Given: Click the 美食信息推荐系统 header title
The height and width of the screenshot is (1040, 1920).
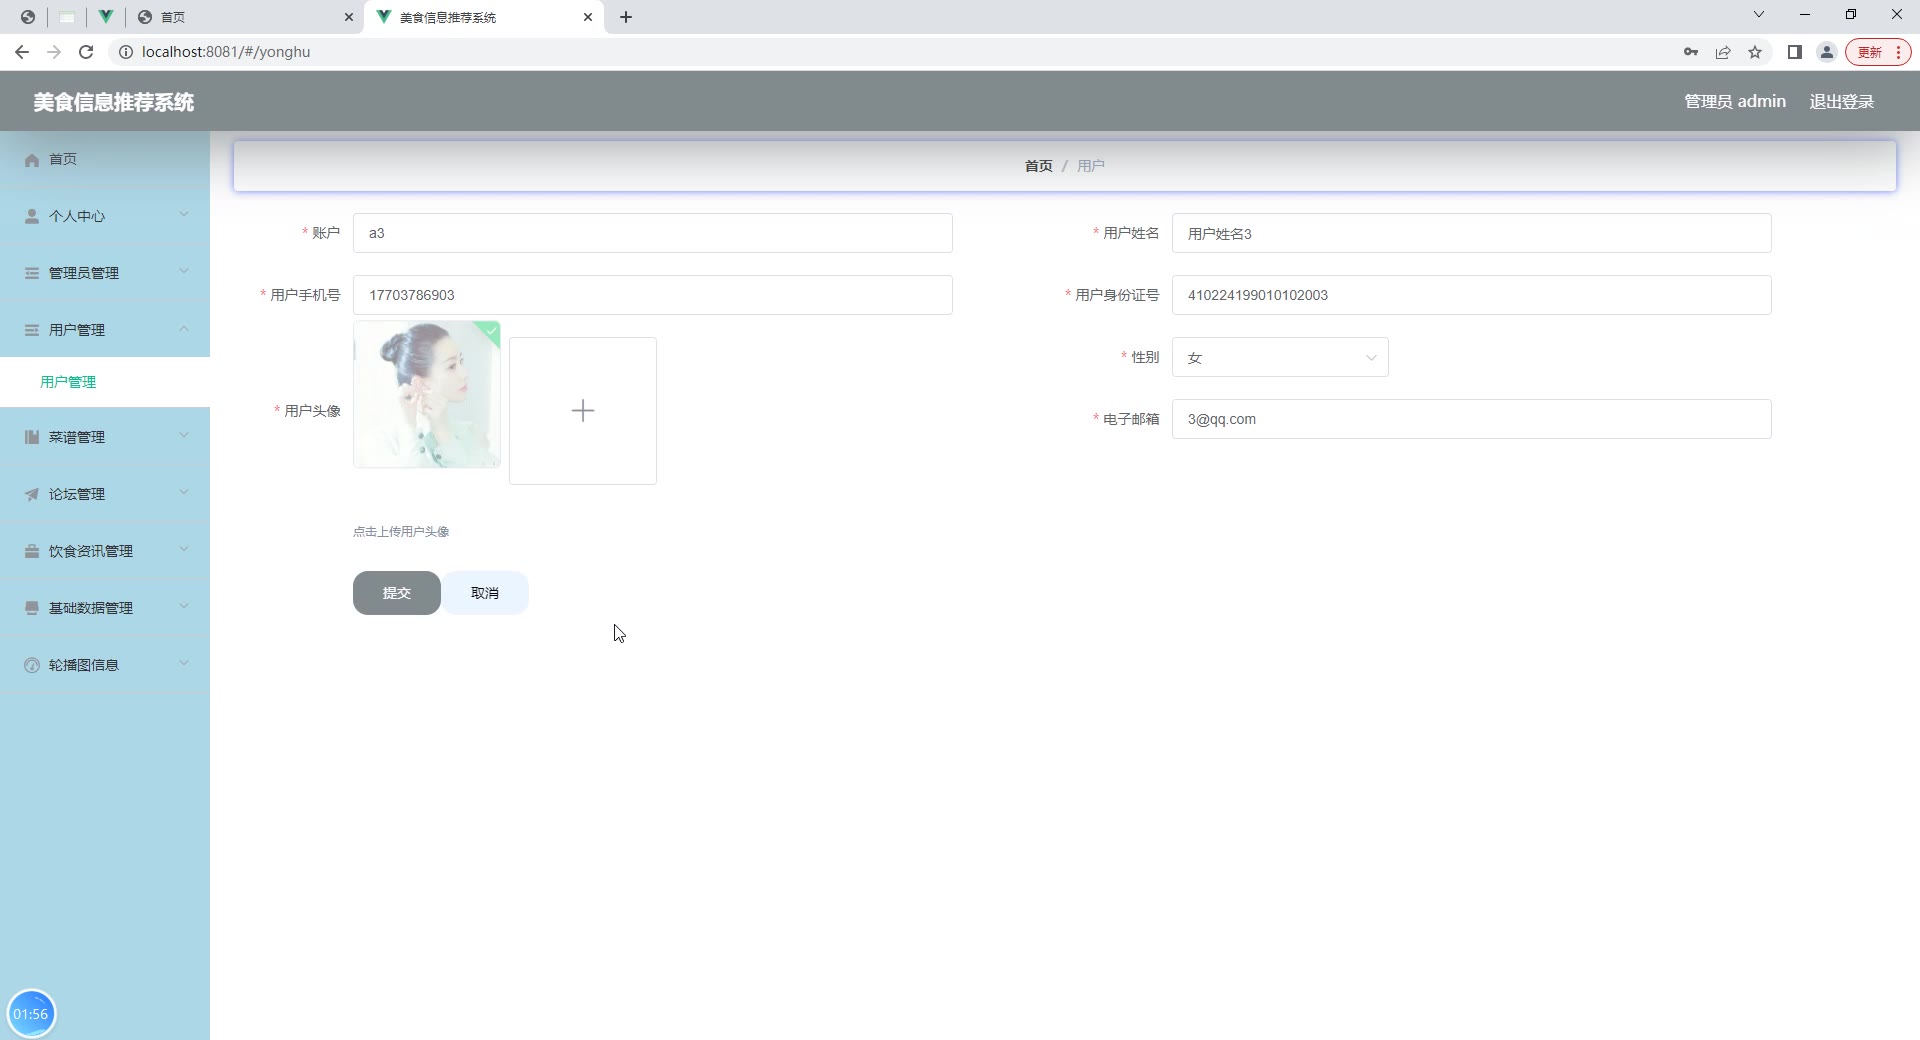Looking at the screenshot, I should point(114,102).
